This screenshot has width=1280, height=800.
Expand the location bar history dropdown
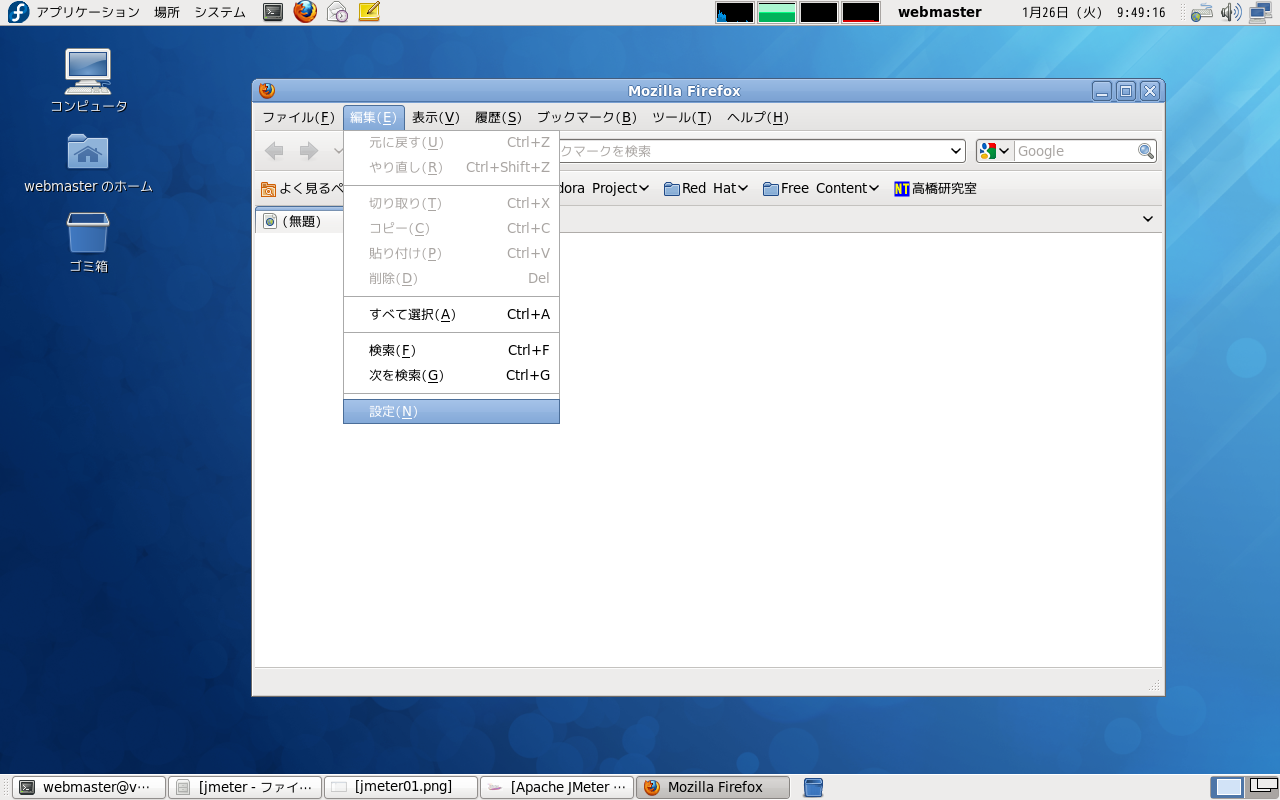(955, 151)
